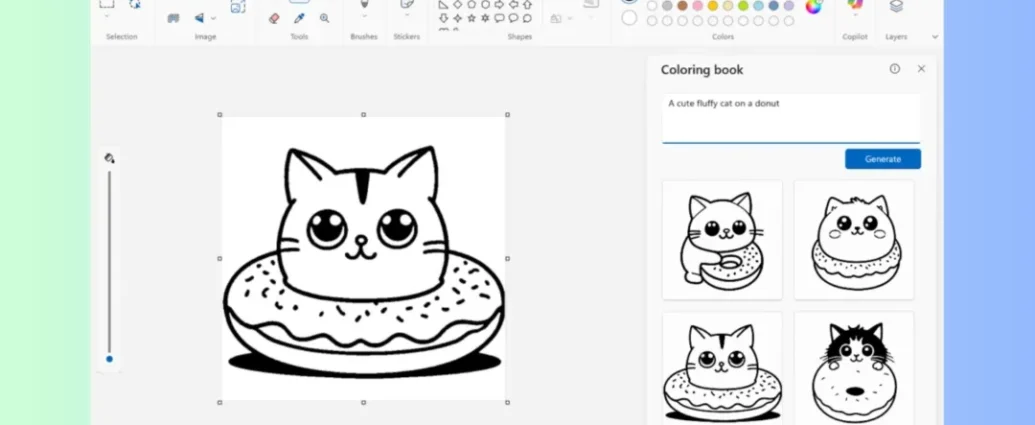Expand the Stickers dropdown
The width and height of the screenshot is (1035, 425).
tap(407, 16)
